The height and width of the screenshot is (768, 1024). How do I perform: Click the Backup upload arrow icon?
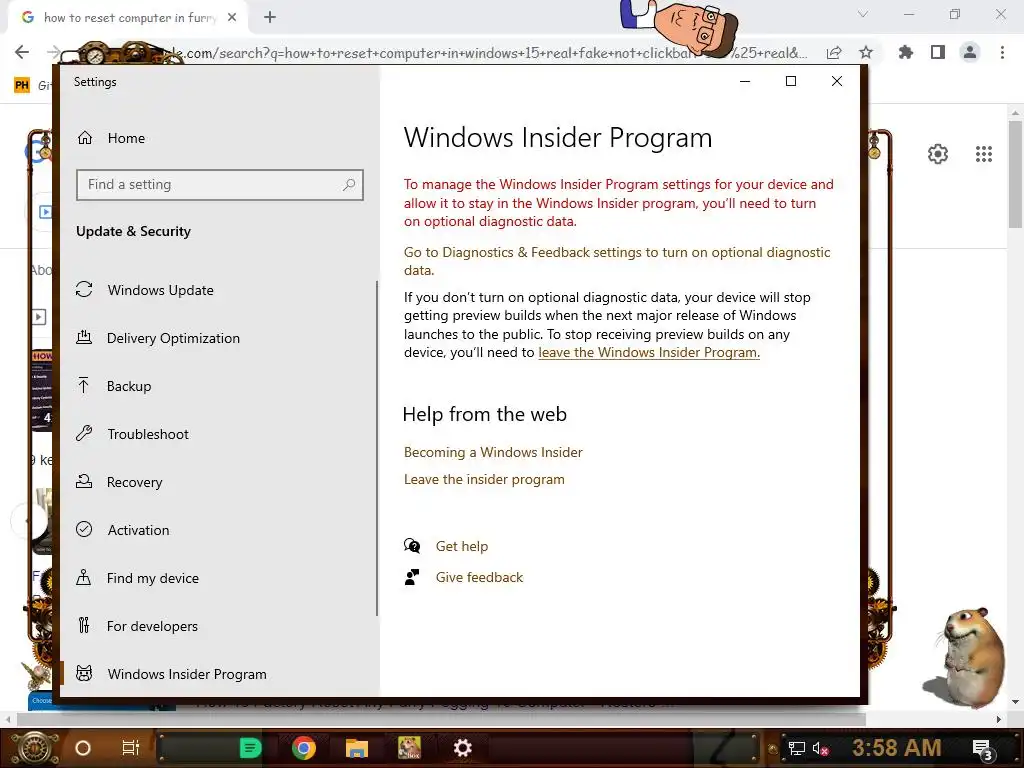point(84,385)
